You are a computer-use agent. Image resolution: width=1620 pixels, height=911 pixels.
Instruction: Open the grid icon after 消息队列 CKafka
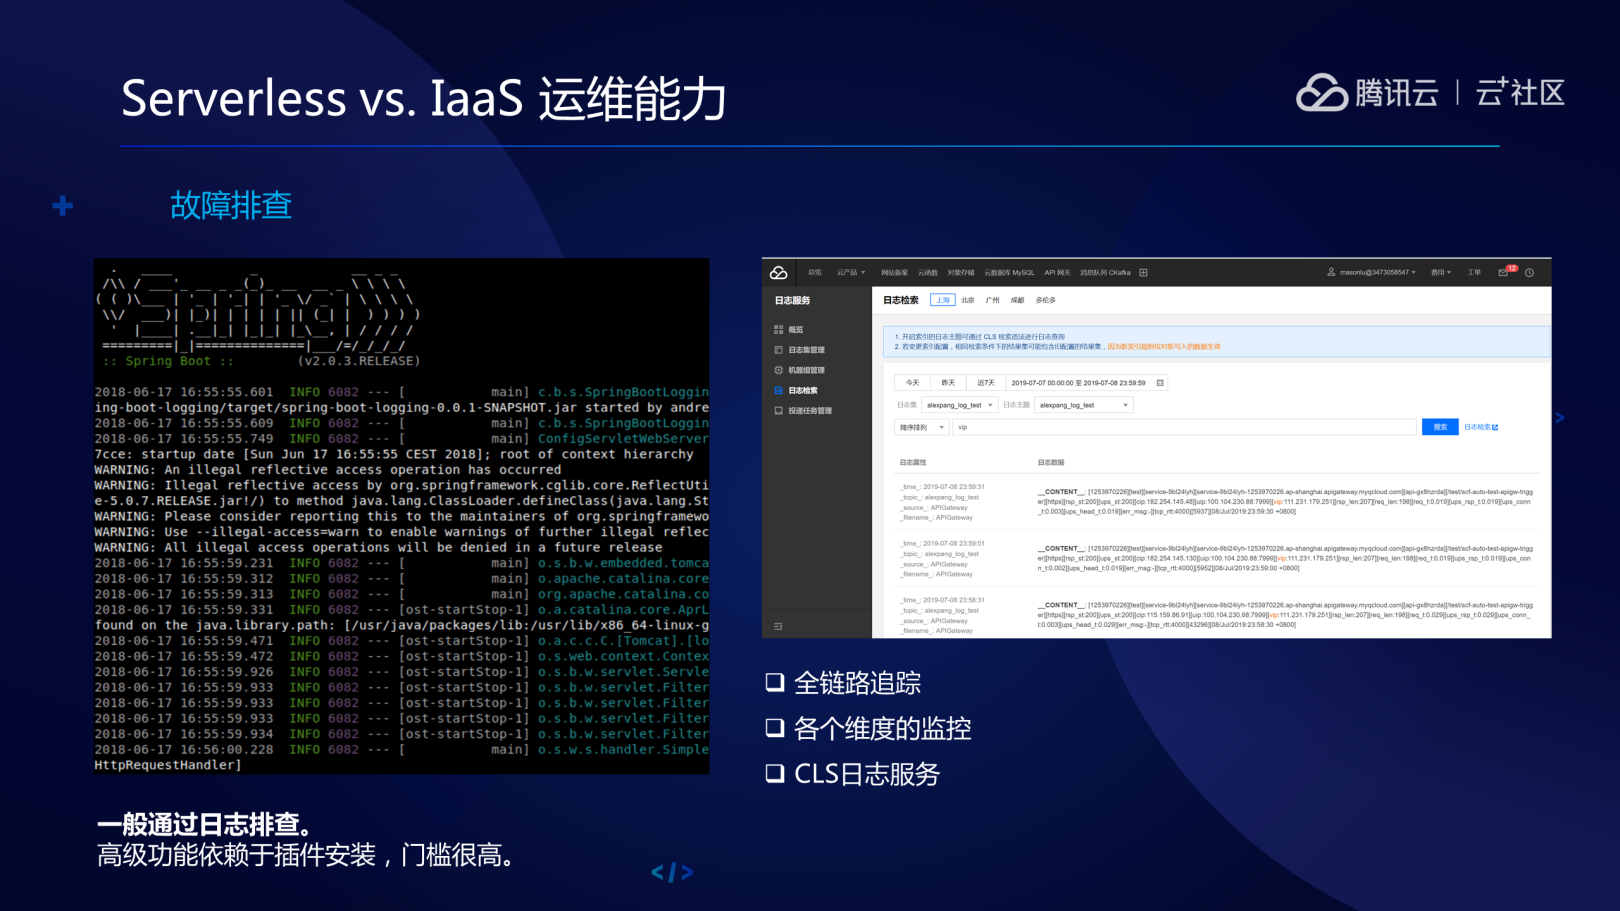point(1143,273)
